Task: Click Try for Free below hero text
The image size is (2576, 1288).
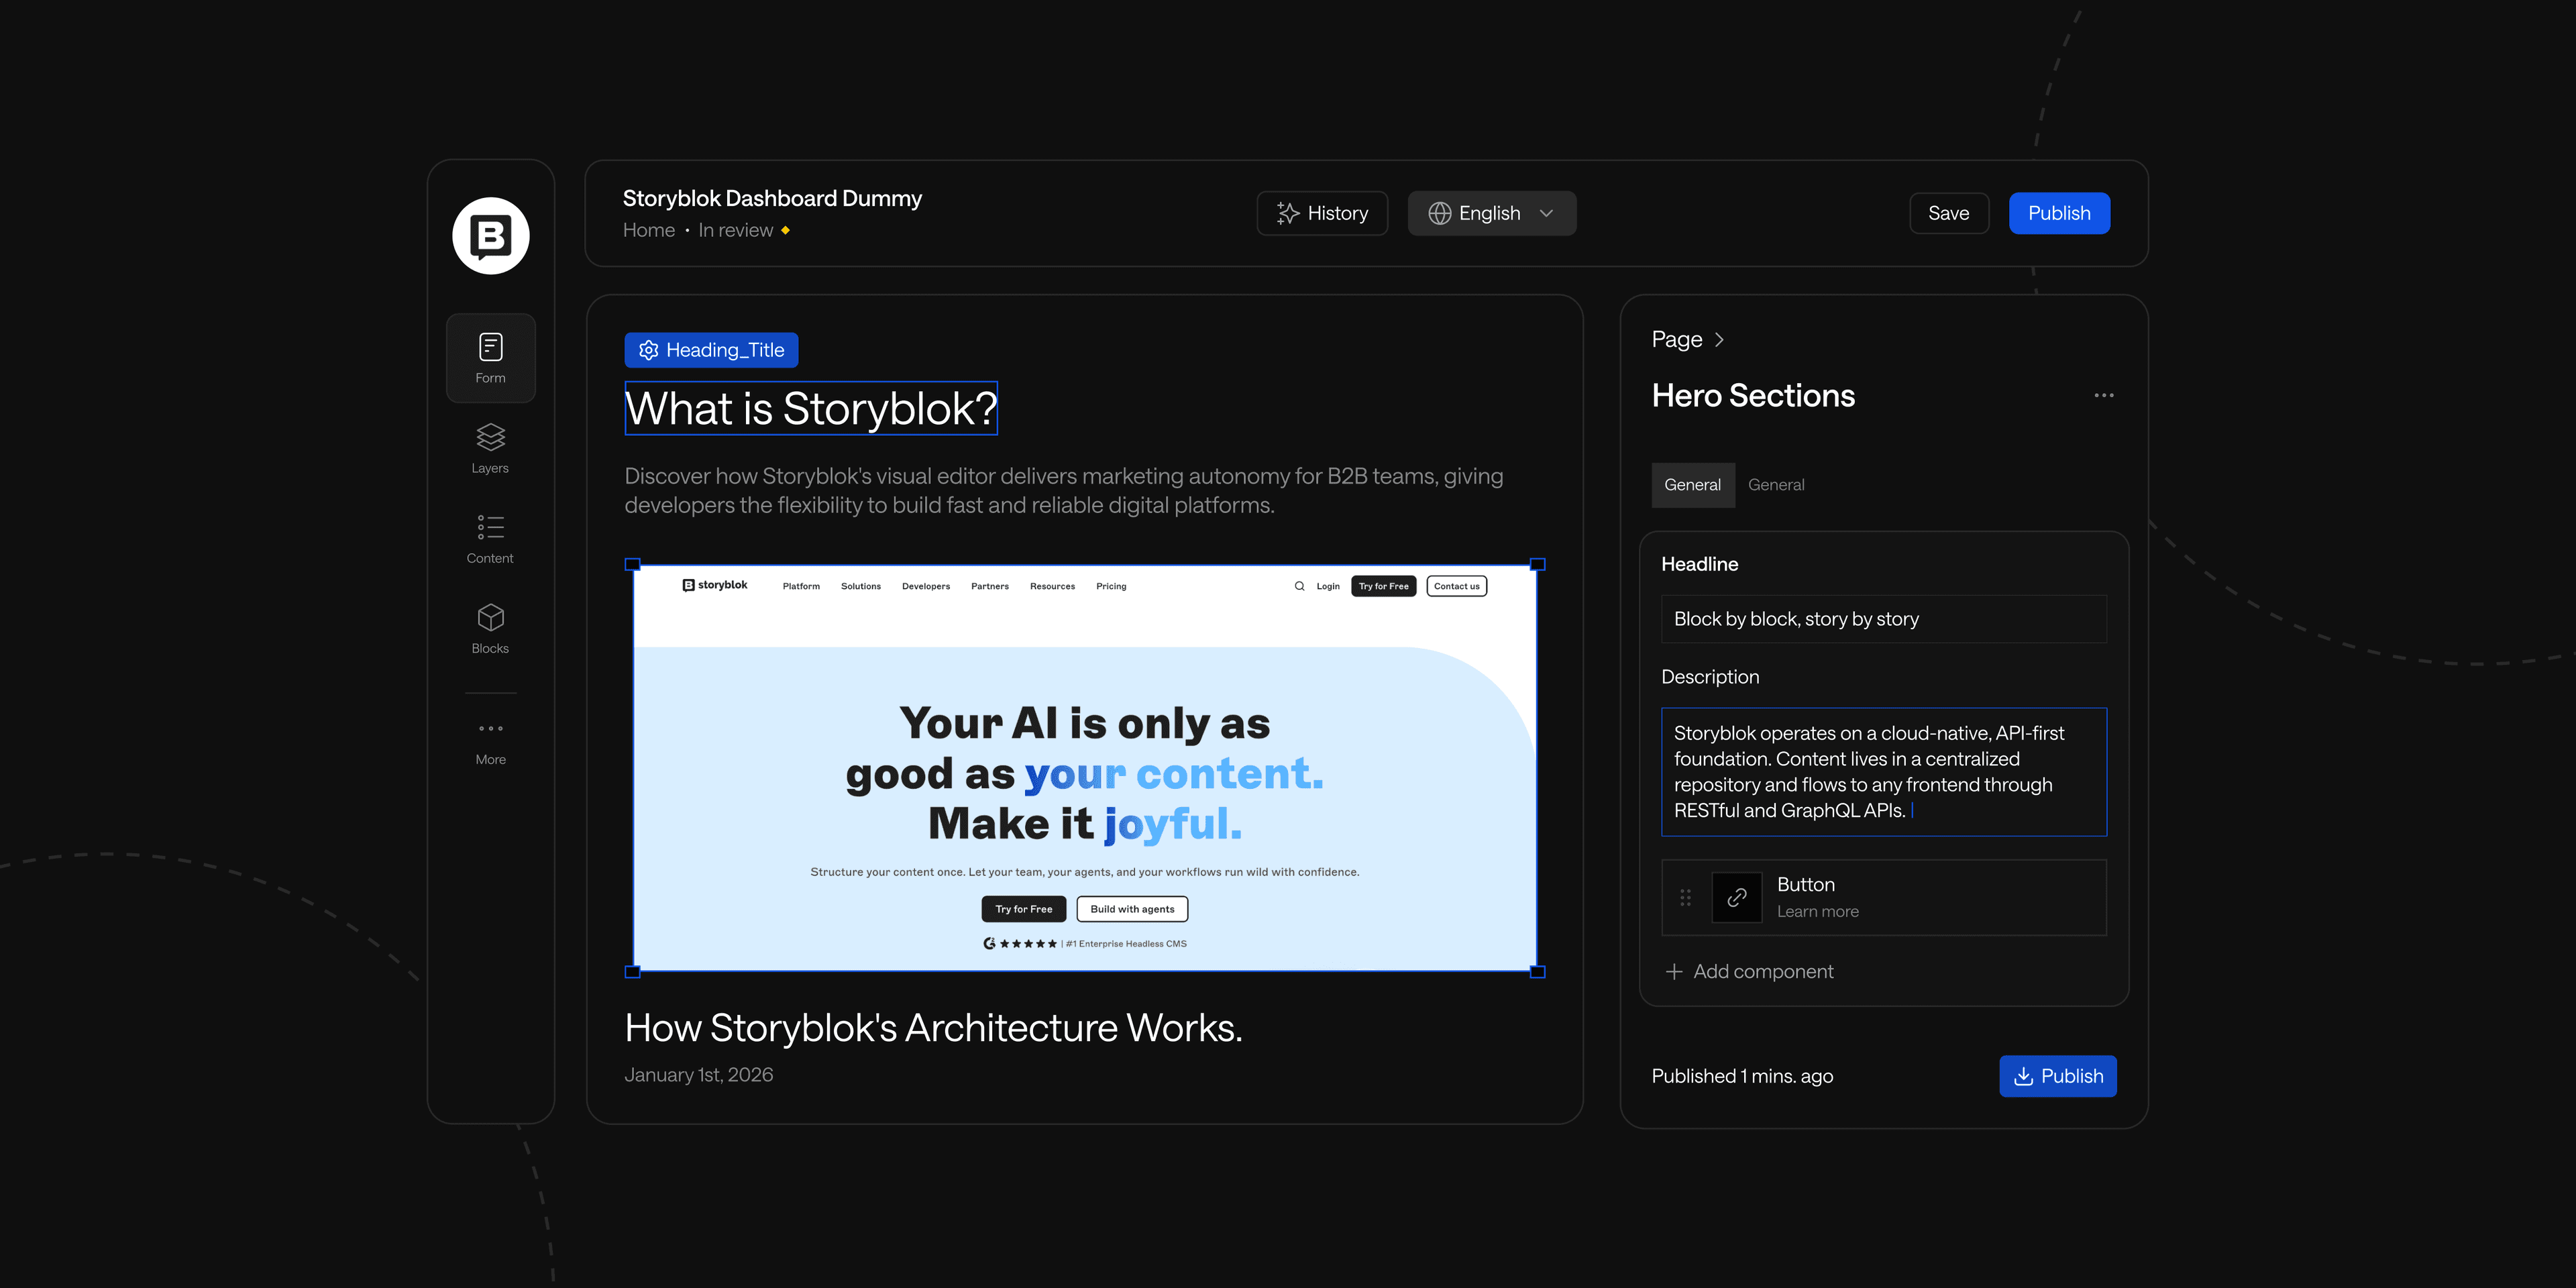Action: point(1024,909)
